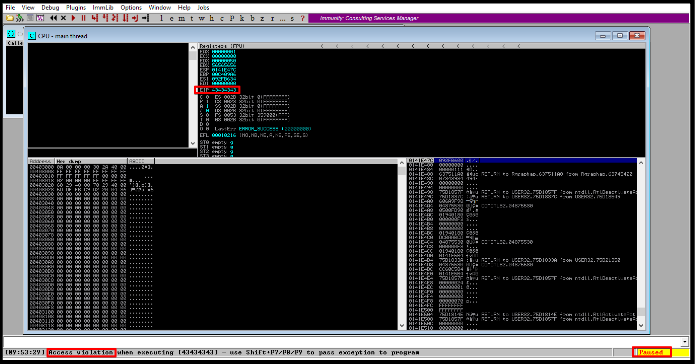Click the Hex dump column header

tap(91, 161)
